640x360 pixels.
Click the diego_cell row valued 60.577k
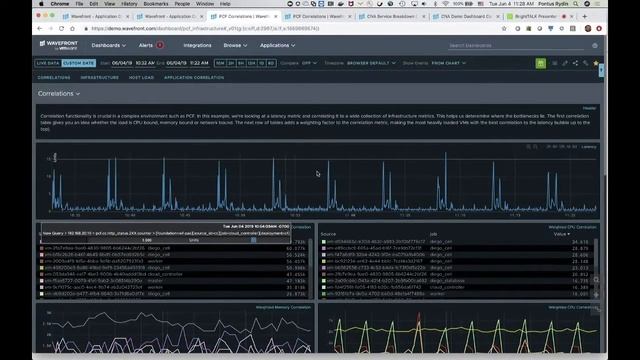tap(173, 248)
